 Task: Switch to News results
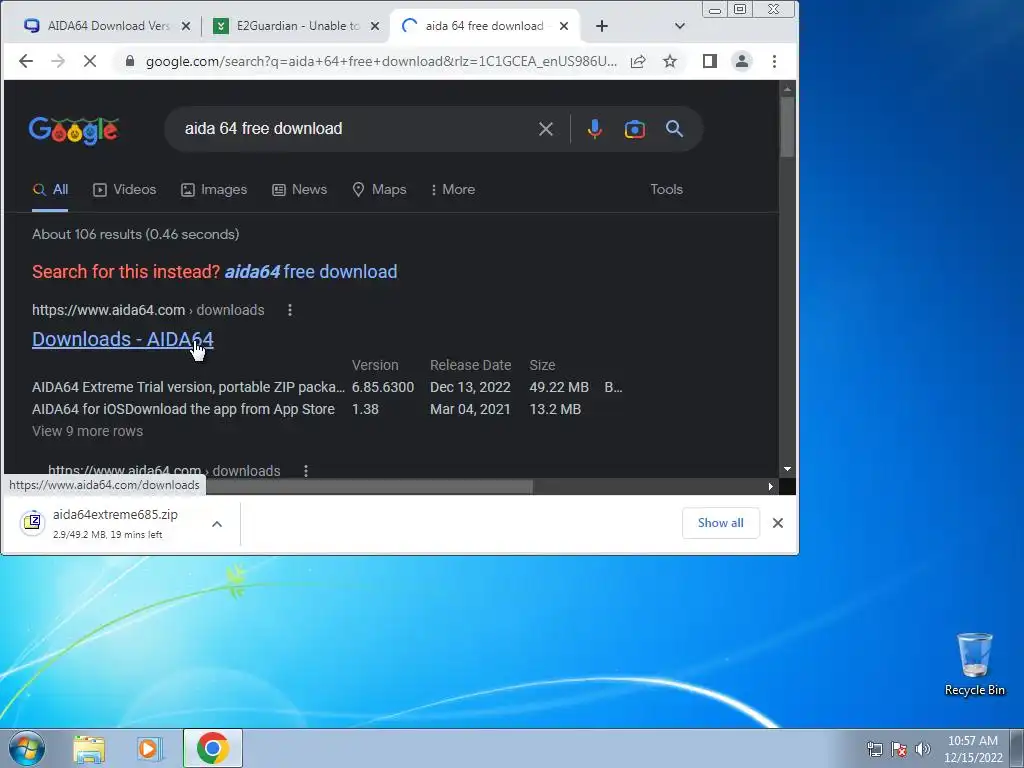coord(300,189)
